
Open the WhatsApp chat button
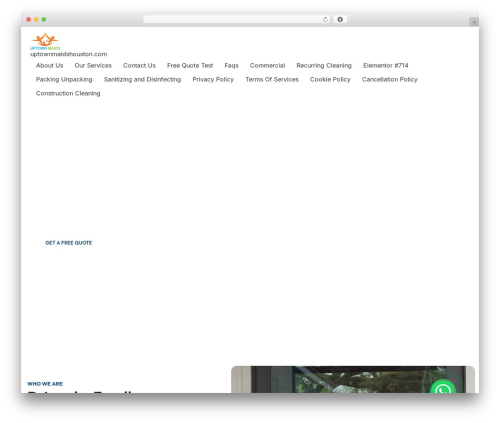443,387
